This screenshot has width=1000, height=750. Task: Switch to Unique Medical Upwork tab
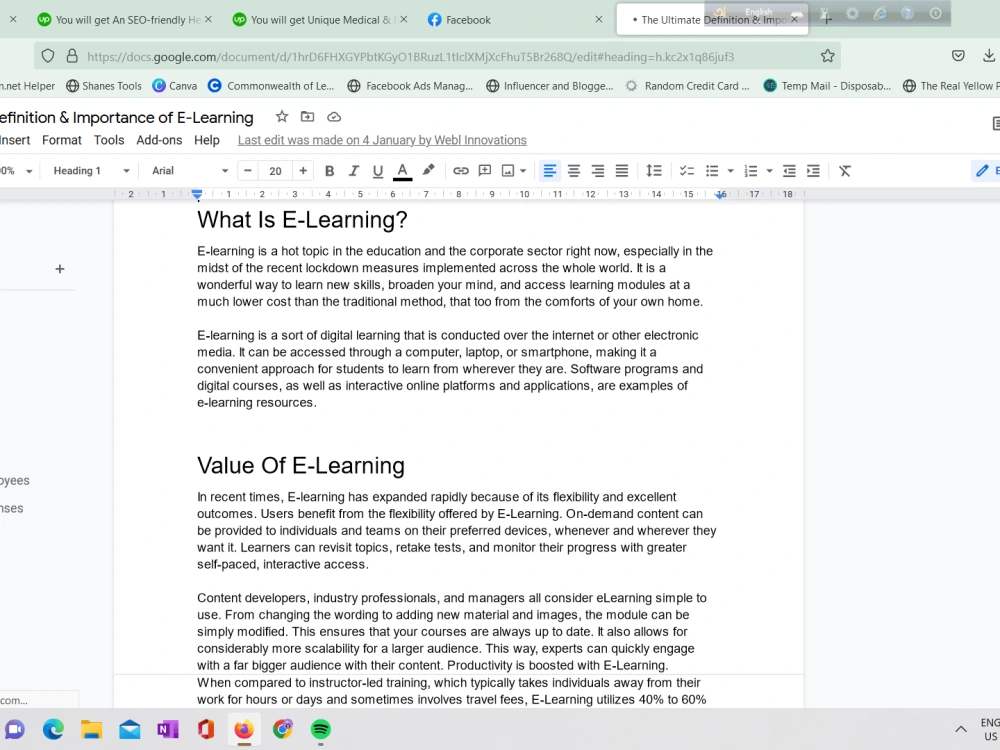[x=320, y=20]
